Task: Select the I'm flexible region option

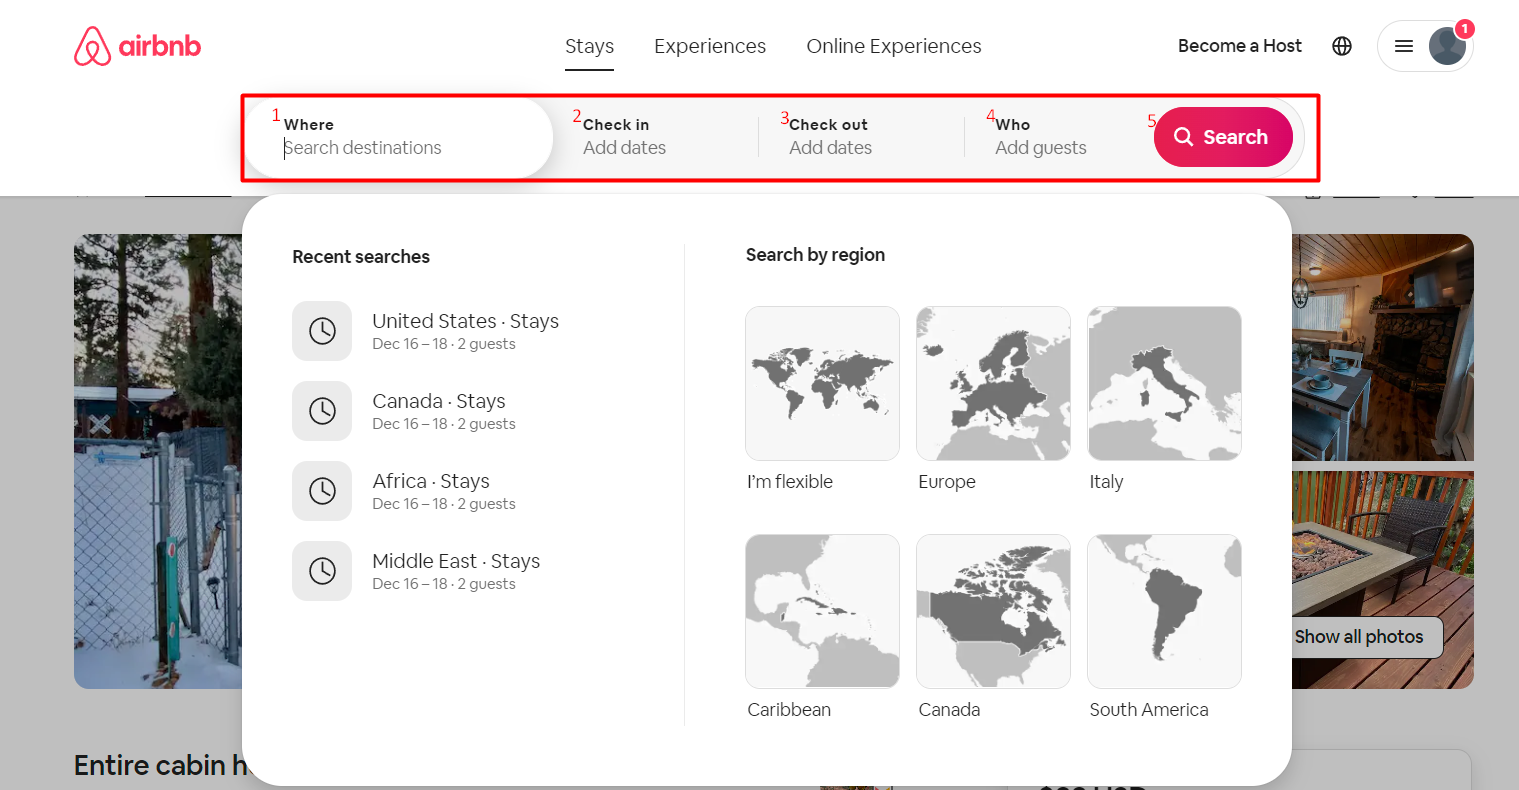Action: point(822,383)
